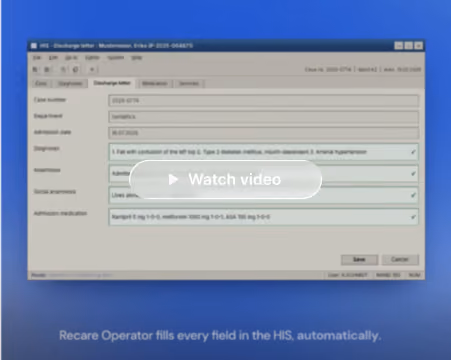
Task: Click the Save button
Action: (359, 260)
